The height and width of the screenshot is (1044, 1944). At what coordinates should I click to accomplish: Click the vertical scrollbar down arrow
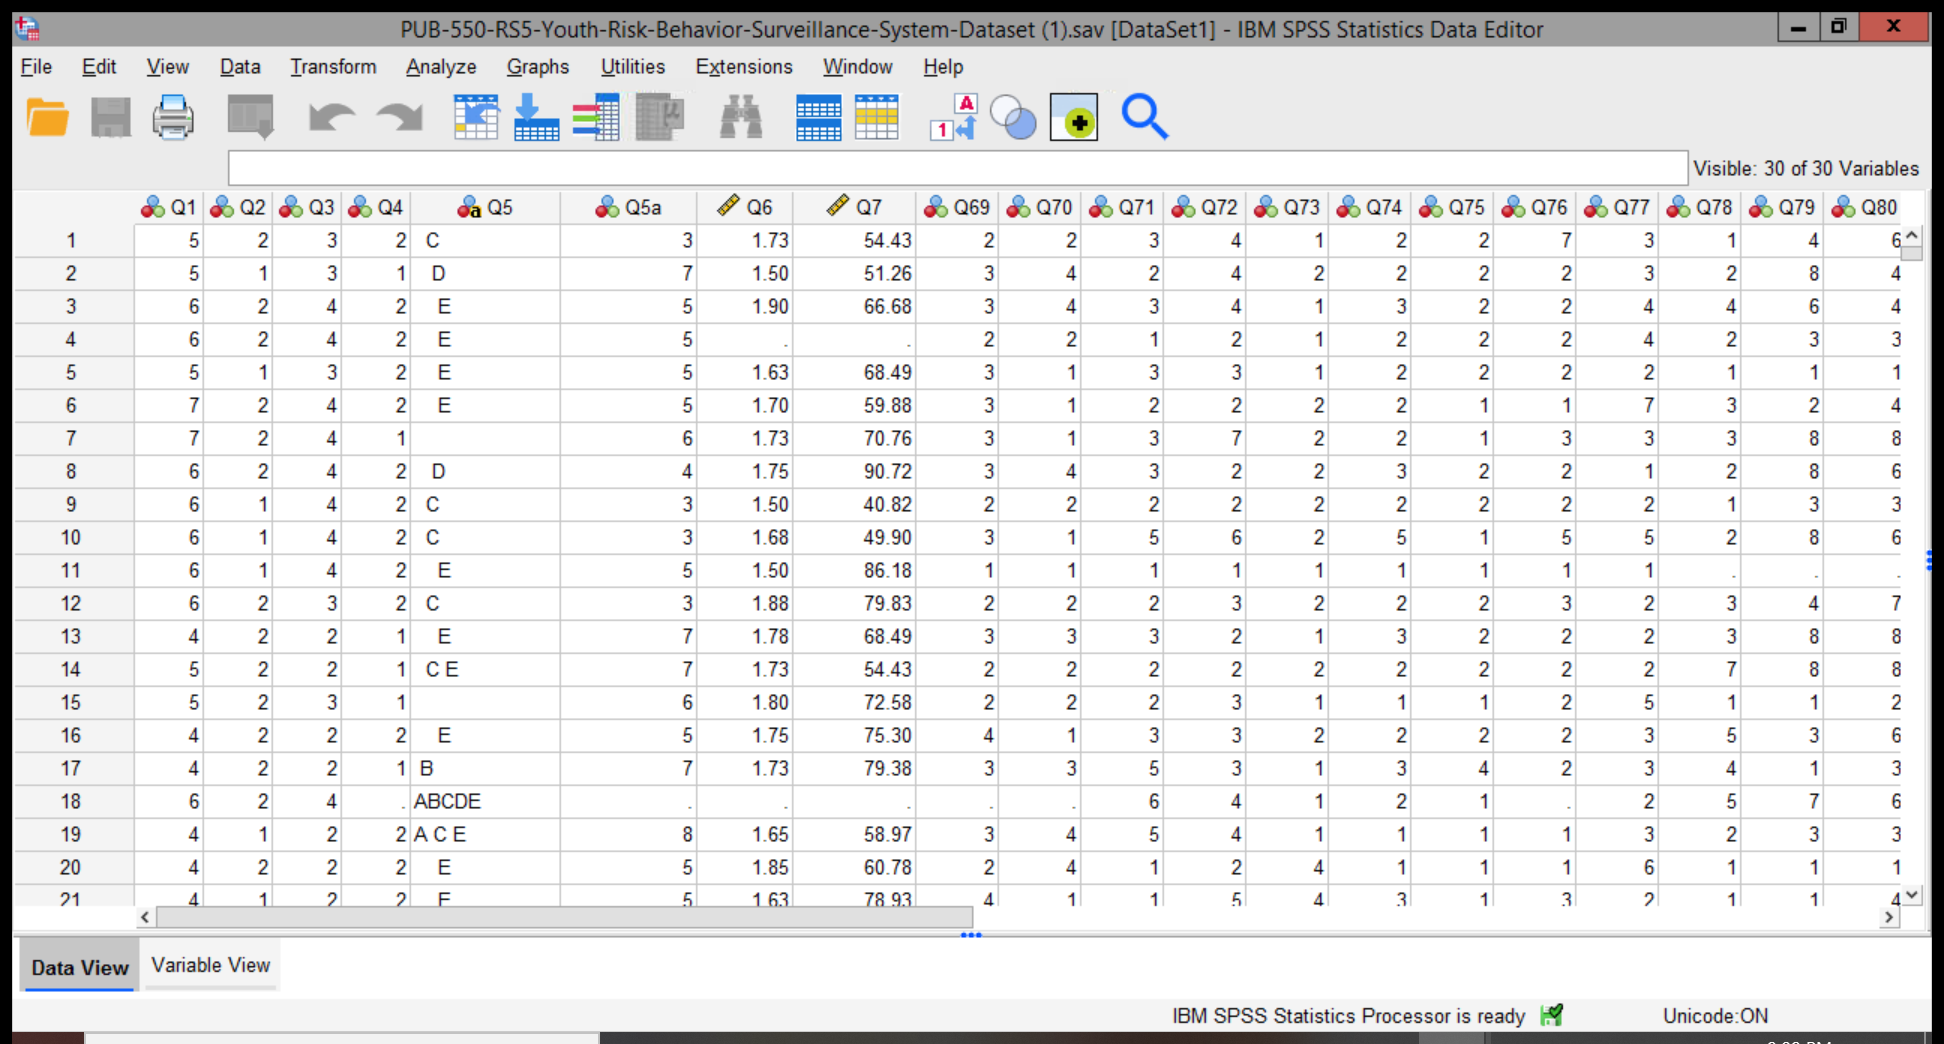pos(1912,896)
